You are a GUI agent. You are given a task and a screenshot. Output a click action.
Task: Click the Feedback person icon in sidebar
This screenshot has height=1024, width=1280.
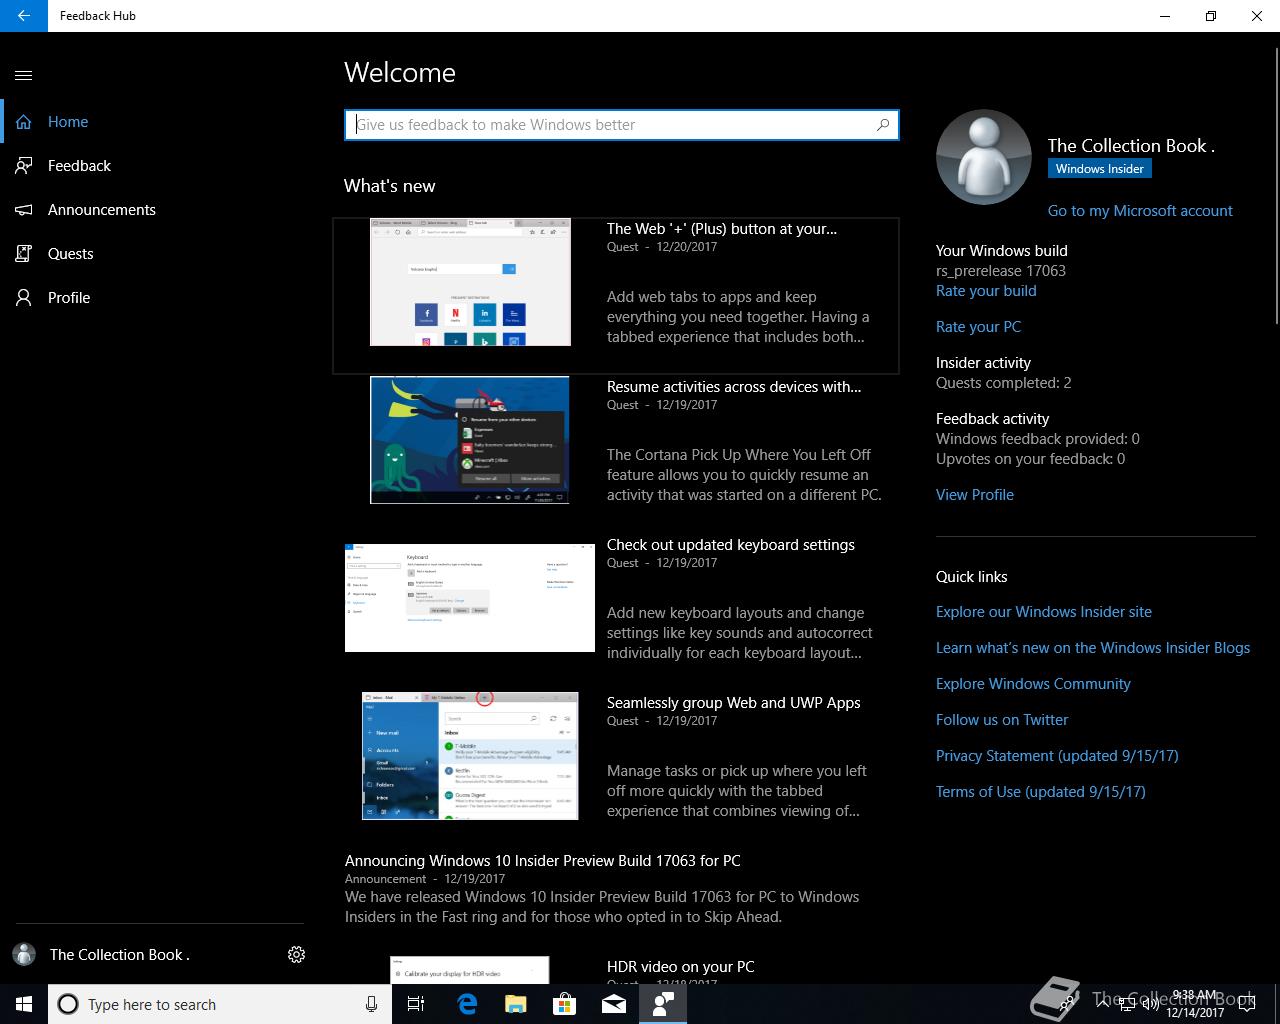pyautogui.click(x=24, y=166)
